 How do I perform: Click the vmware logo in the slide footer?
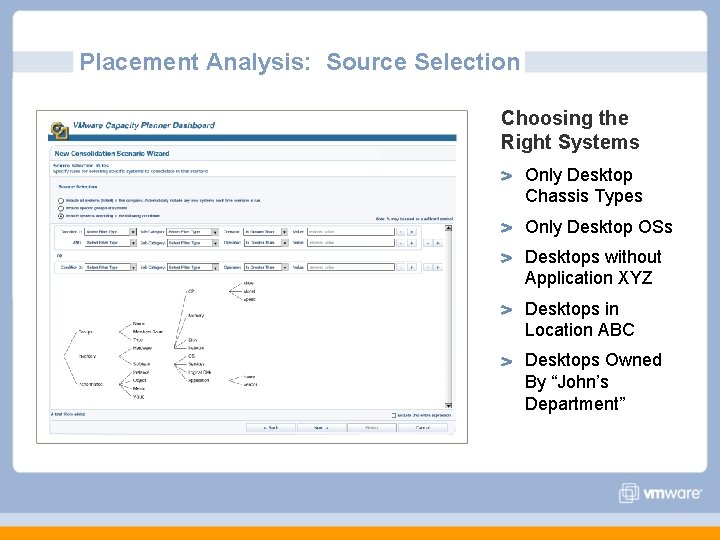pyautogui.click(x=660, y=493)
